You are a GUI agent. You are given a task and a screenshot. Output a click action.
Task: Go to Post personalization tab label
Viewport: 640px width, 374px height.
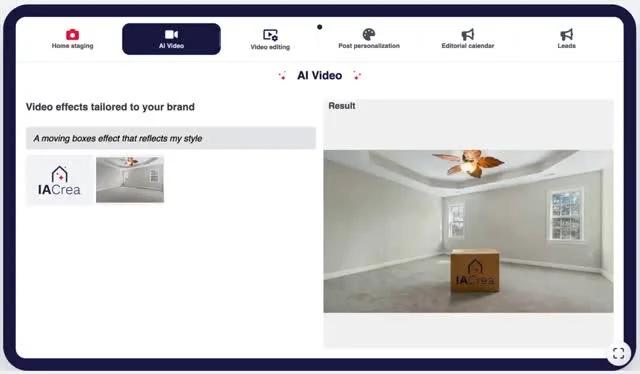pos(369,46)
